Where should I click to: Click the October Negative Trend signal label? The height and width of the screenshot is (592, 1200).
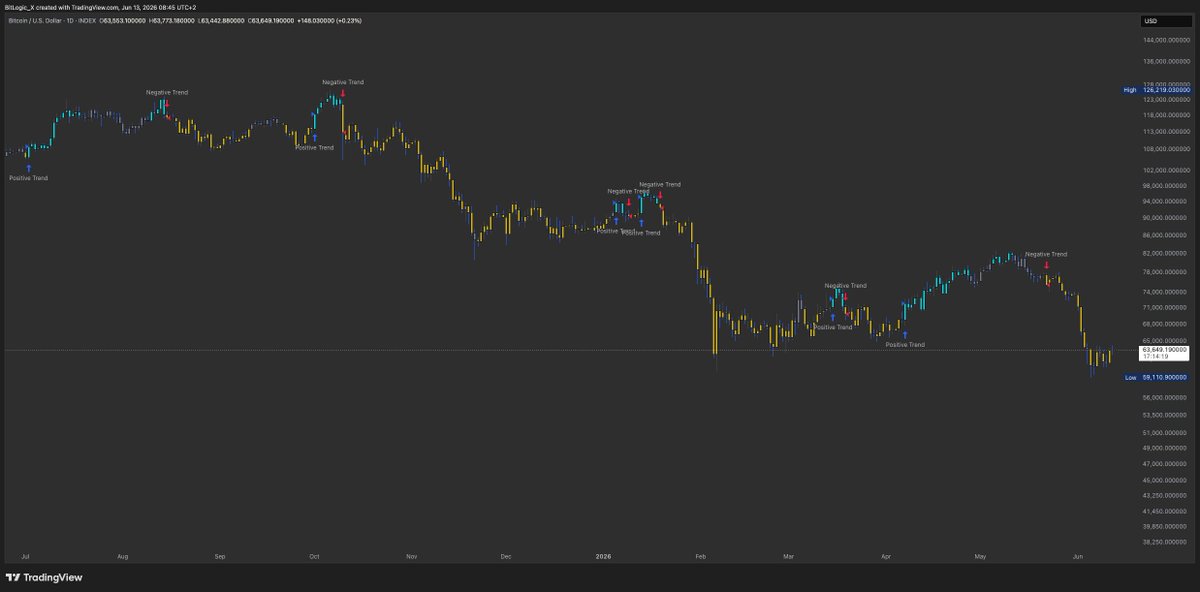tap(342, 82)
